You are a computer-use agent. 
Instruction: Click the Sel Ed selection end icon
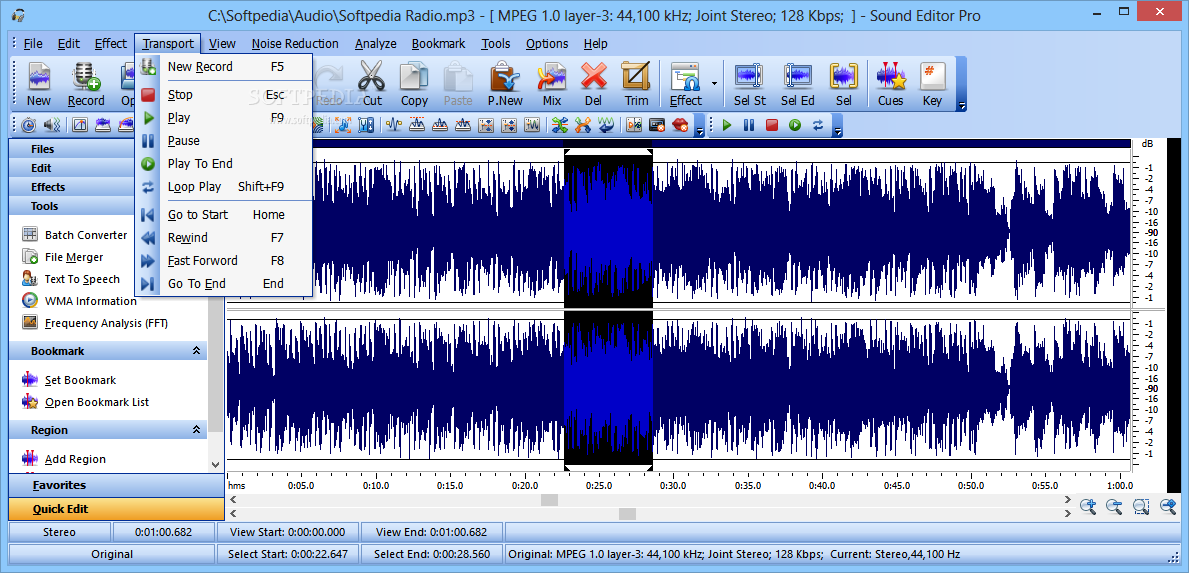[x=798, y=84]
